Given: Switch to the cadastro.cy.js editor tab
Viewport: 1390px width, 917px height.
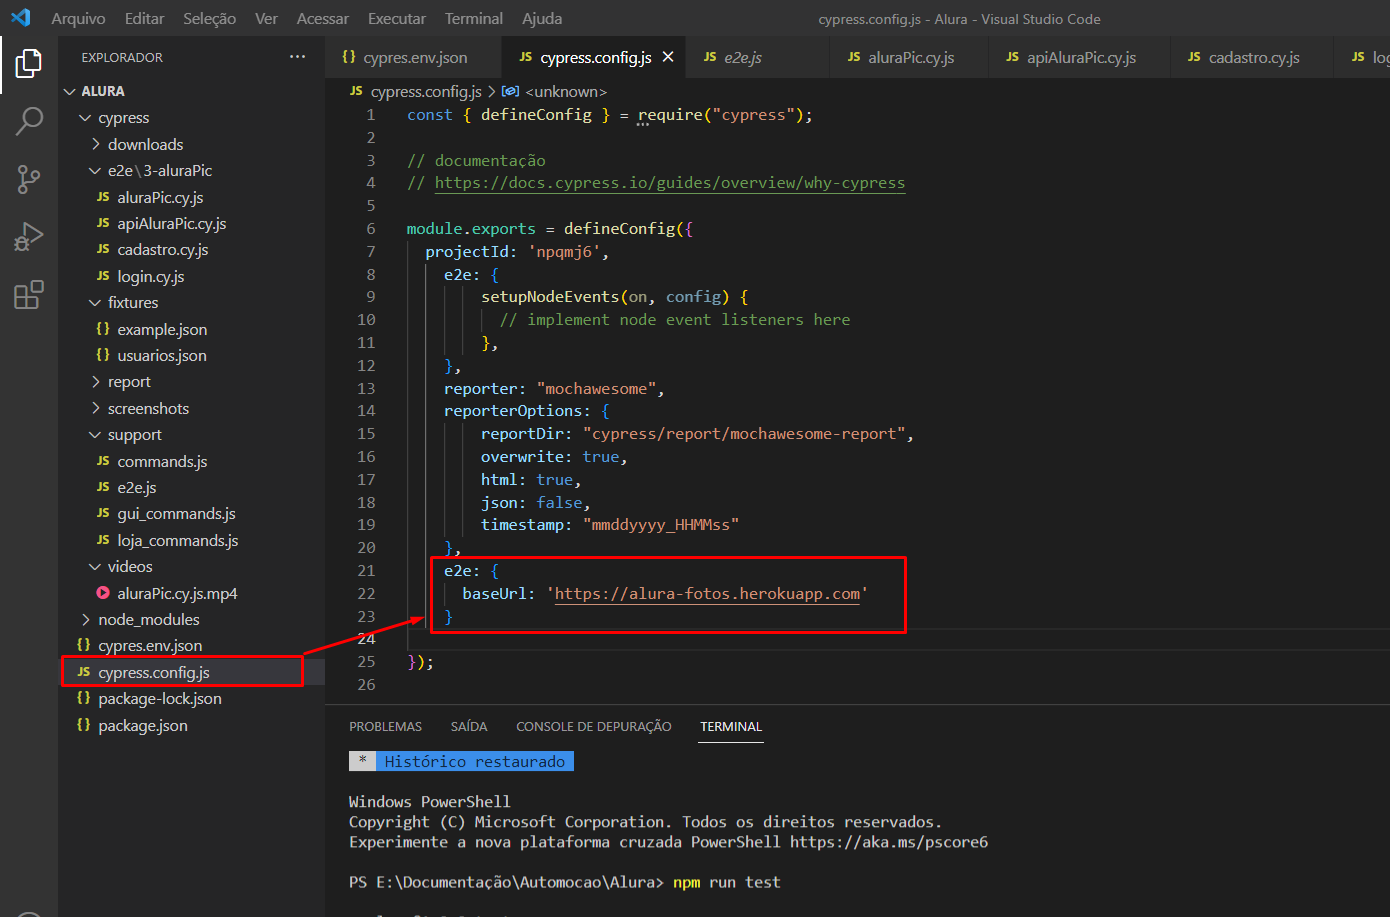Looking at the screenshot, I should [x=1254, y=57].
